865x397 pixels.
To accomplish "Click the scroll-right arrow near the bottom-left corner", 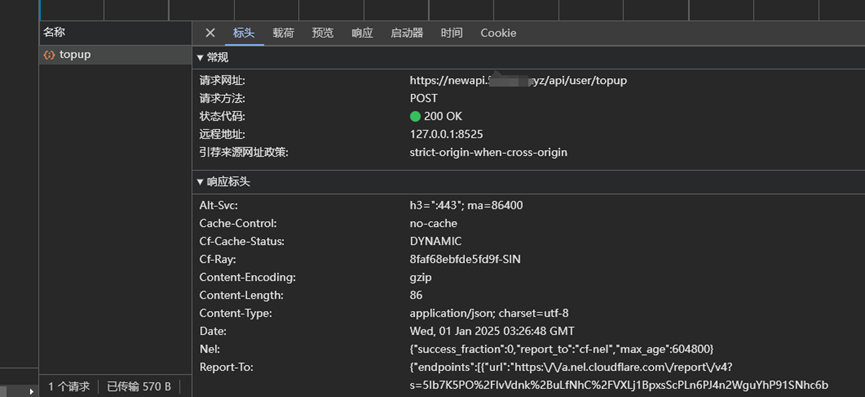I will [31, 391].
